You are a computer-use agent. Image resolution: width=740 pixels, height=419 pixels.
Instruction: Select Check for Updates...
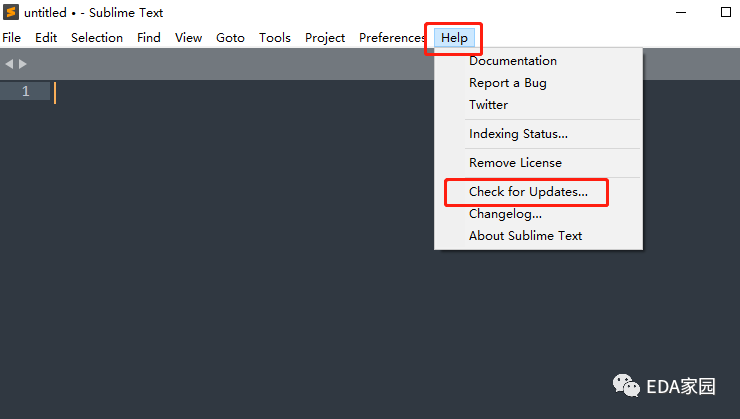(x=528, y=192)
